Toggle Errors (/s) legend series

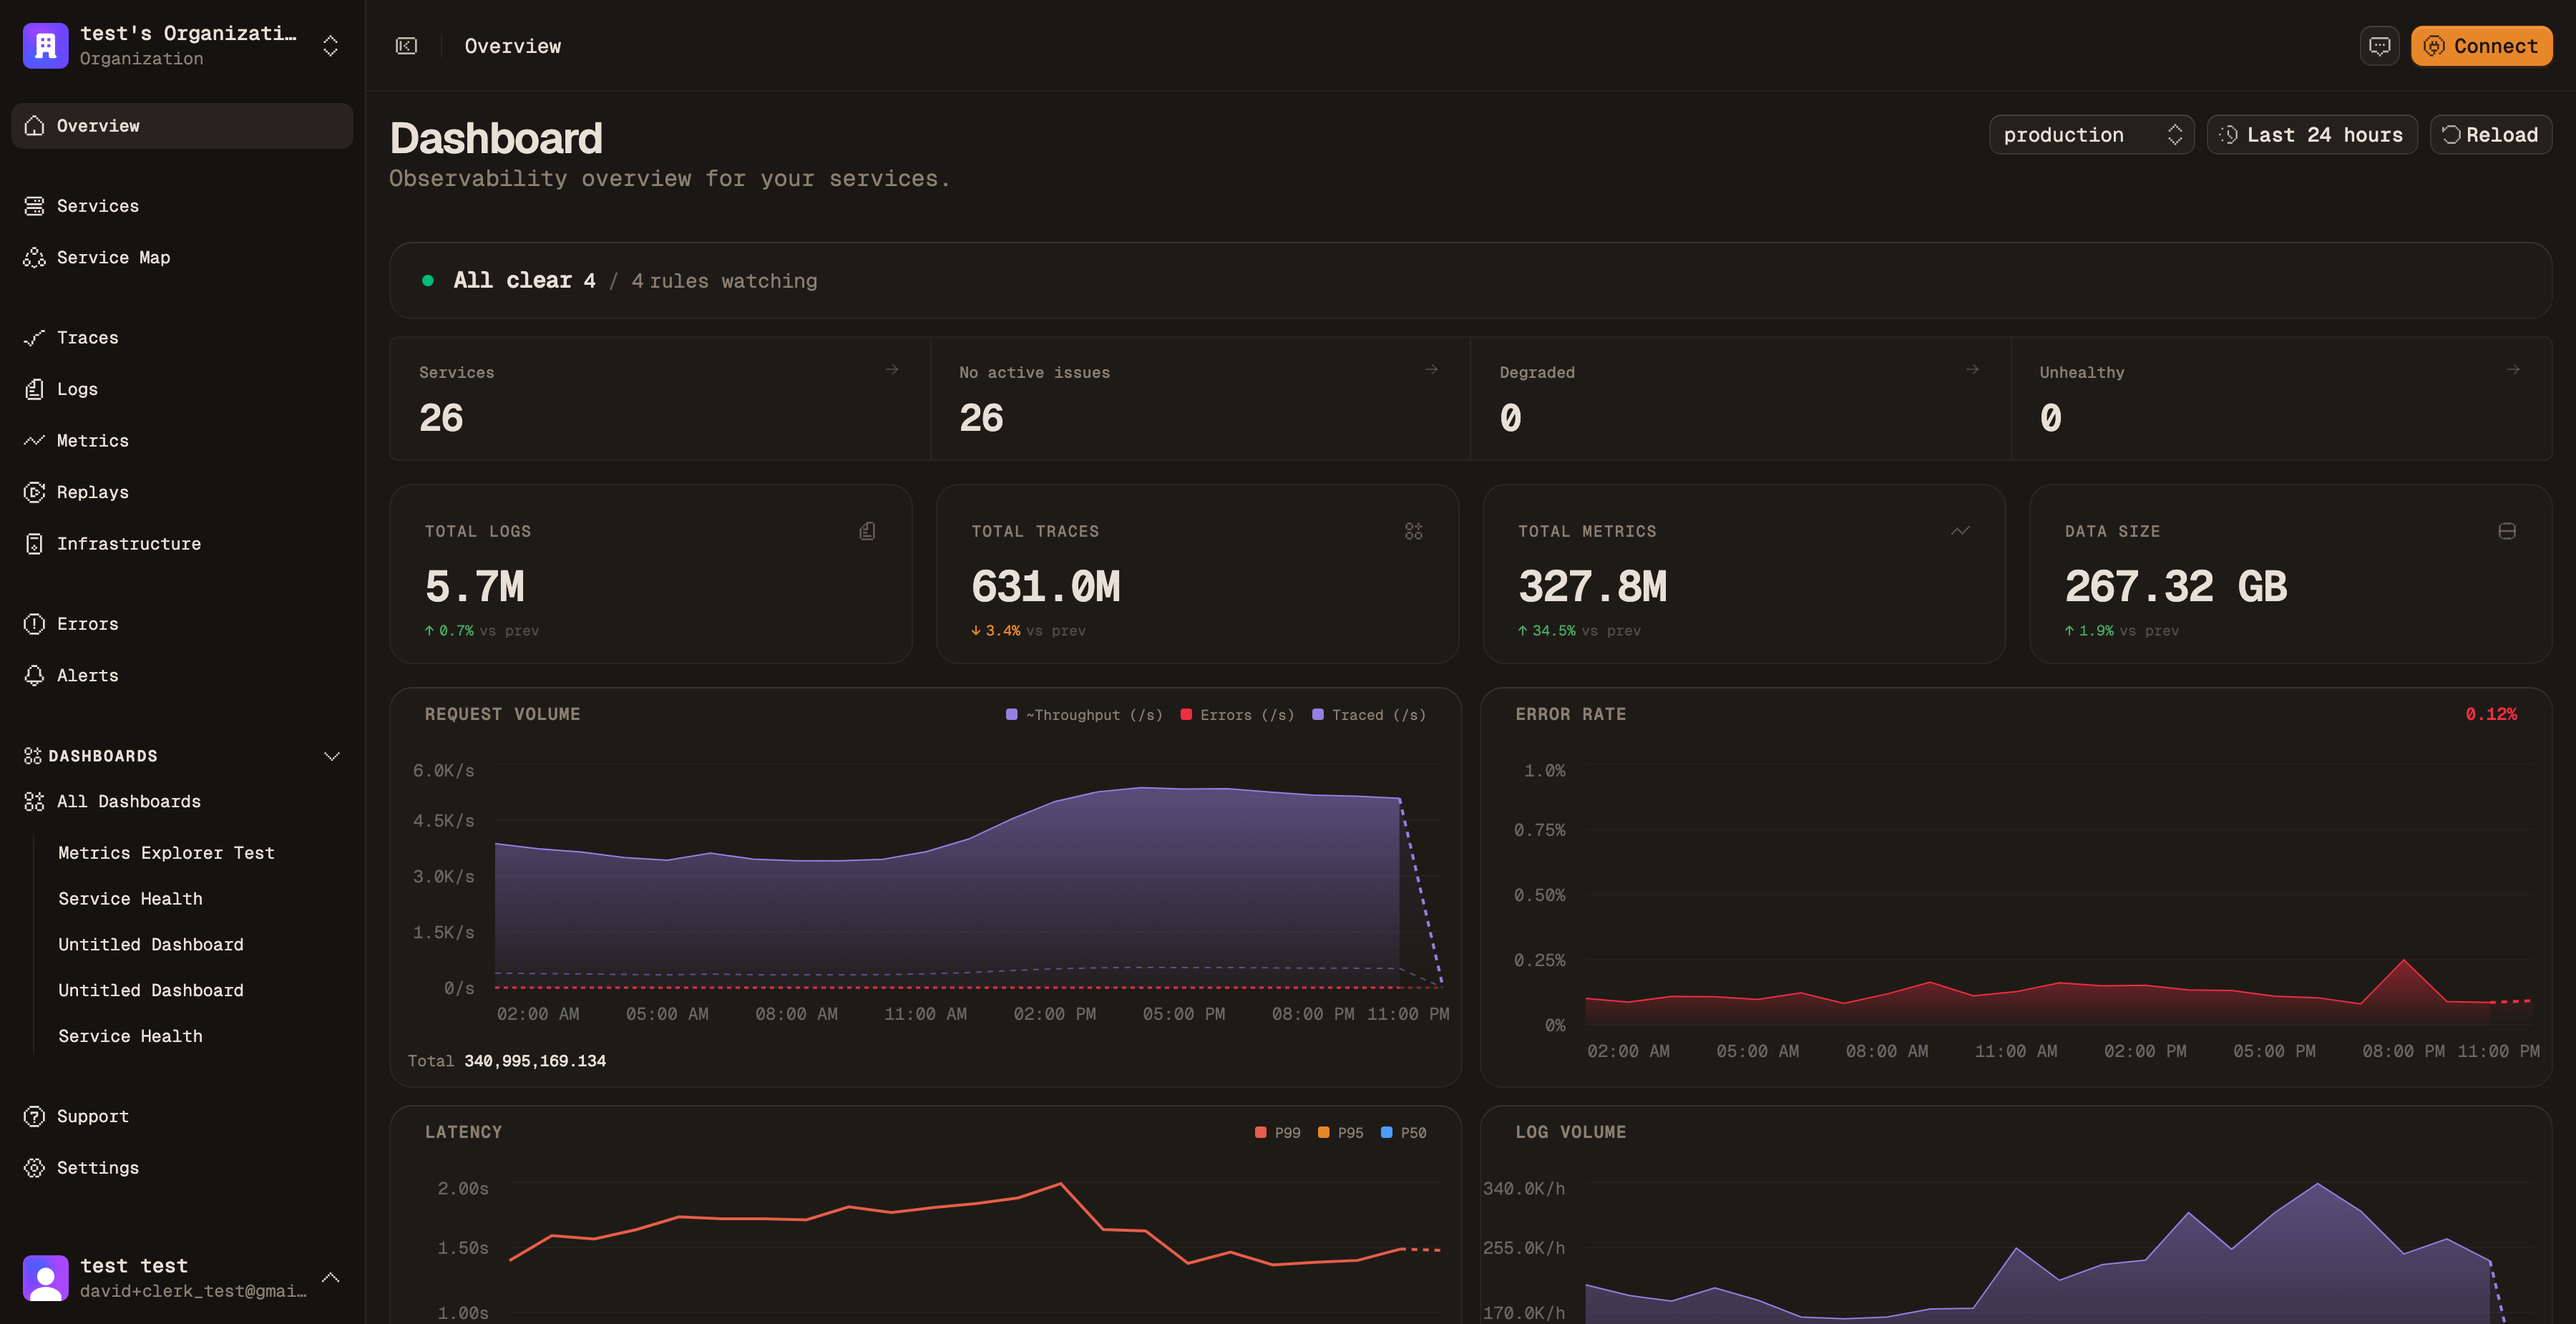[1237, 715]
